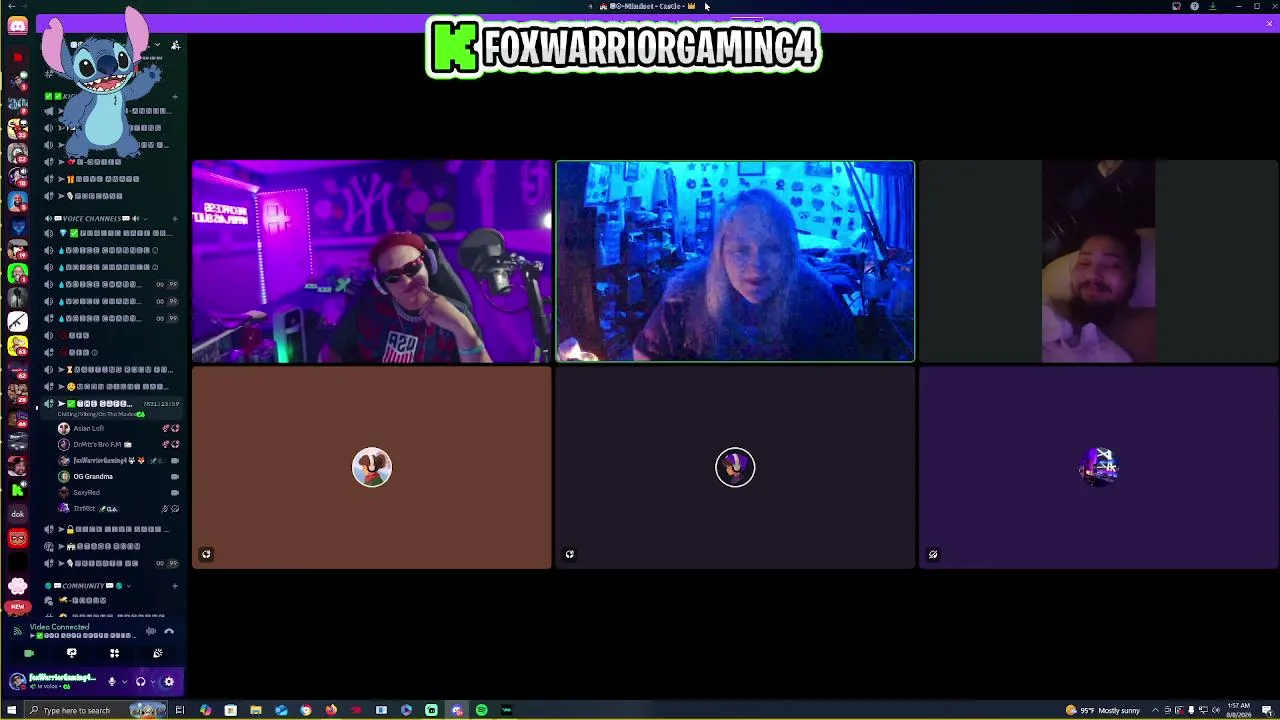Join the locked voice channel below member list
This screenshot has height=720, width=1280.
pos(113,529)
